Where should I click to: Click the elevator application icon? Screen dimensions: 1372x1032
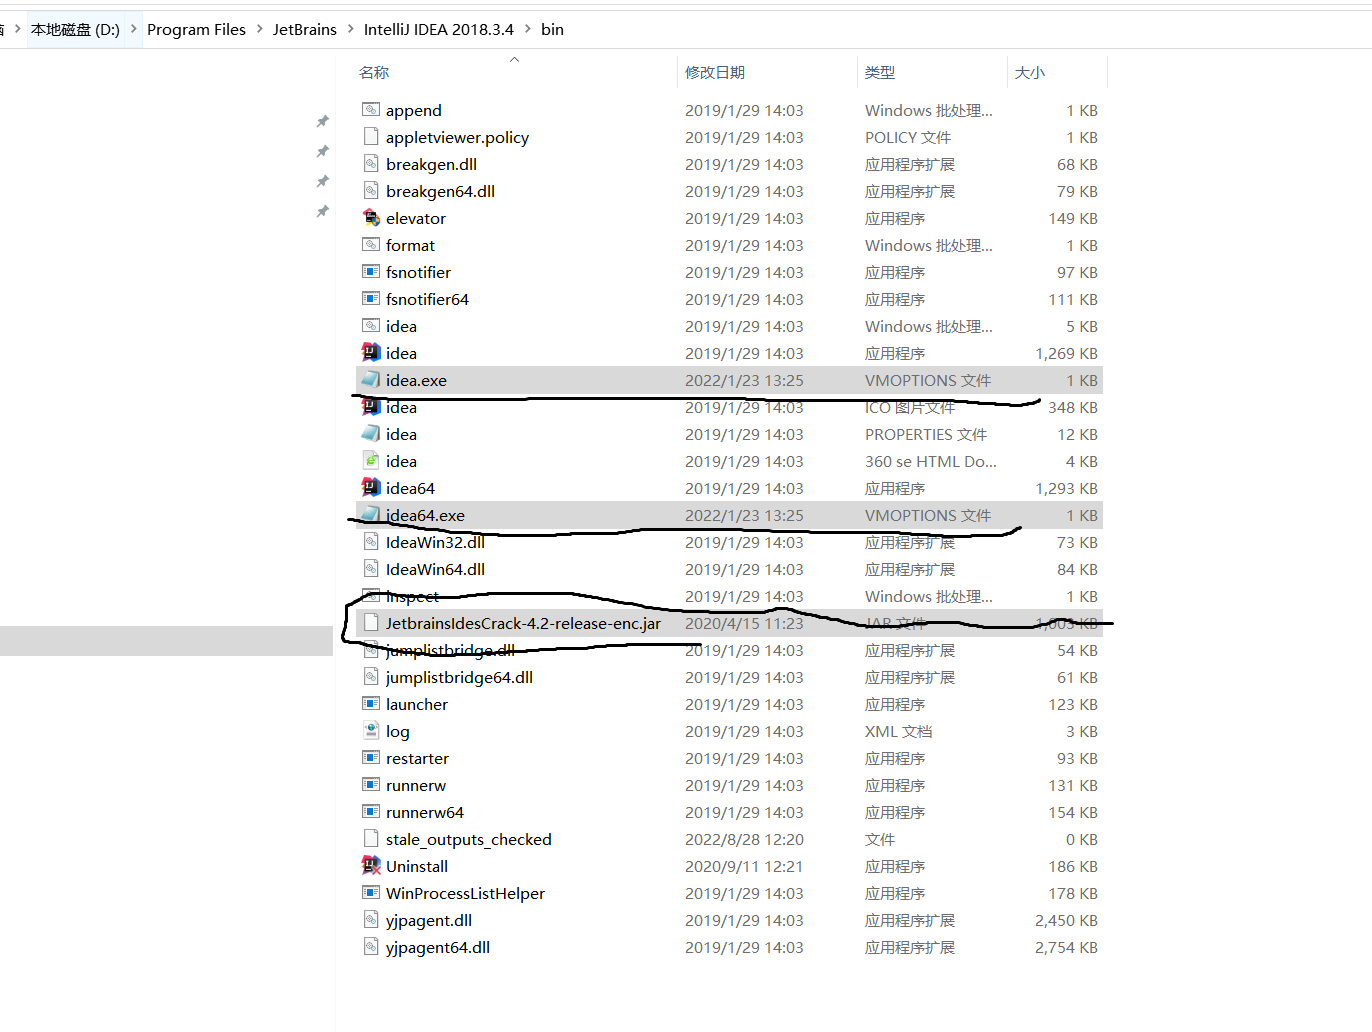coord(371,218)
